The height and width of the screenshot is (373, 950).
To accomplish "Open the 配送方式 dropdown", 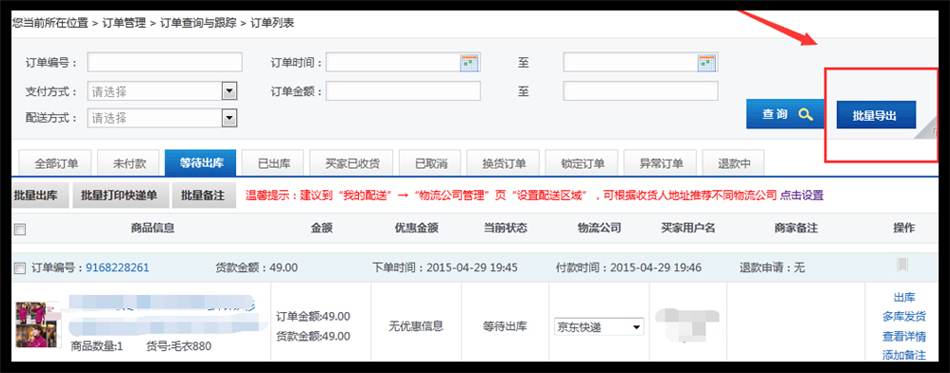I will tap(162, 118).
